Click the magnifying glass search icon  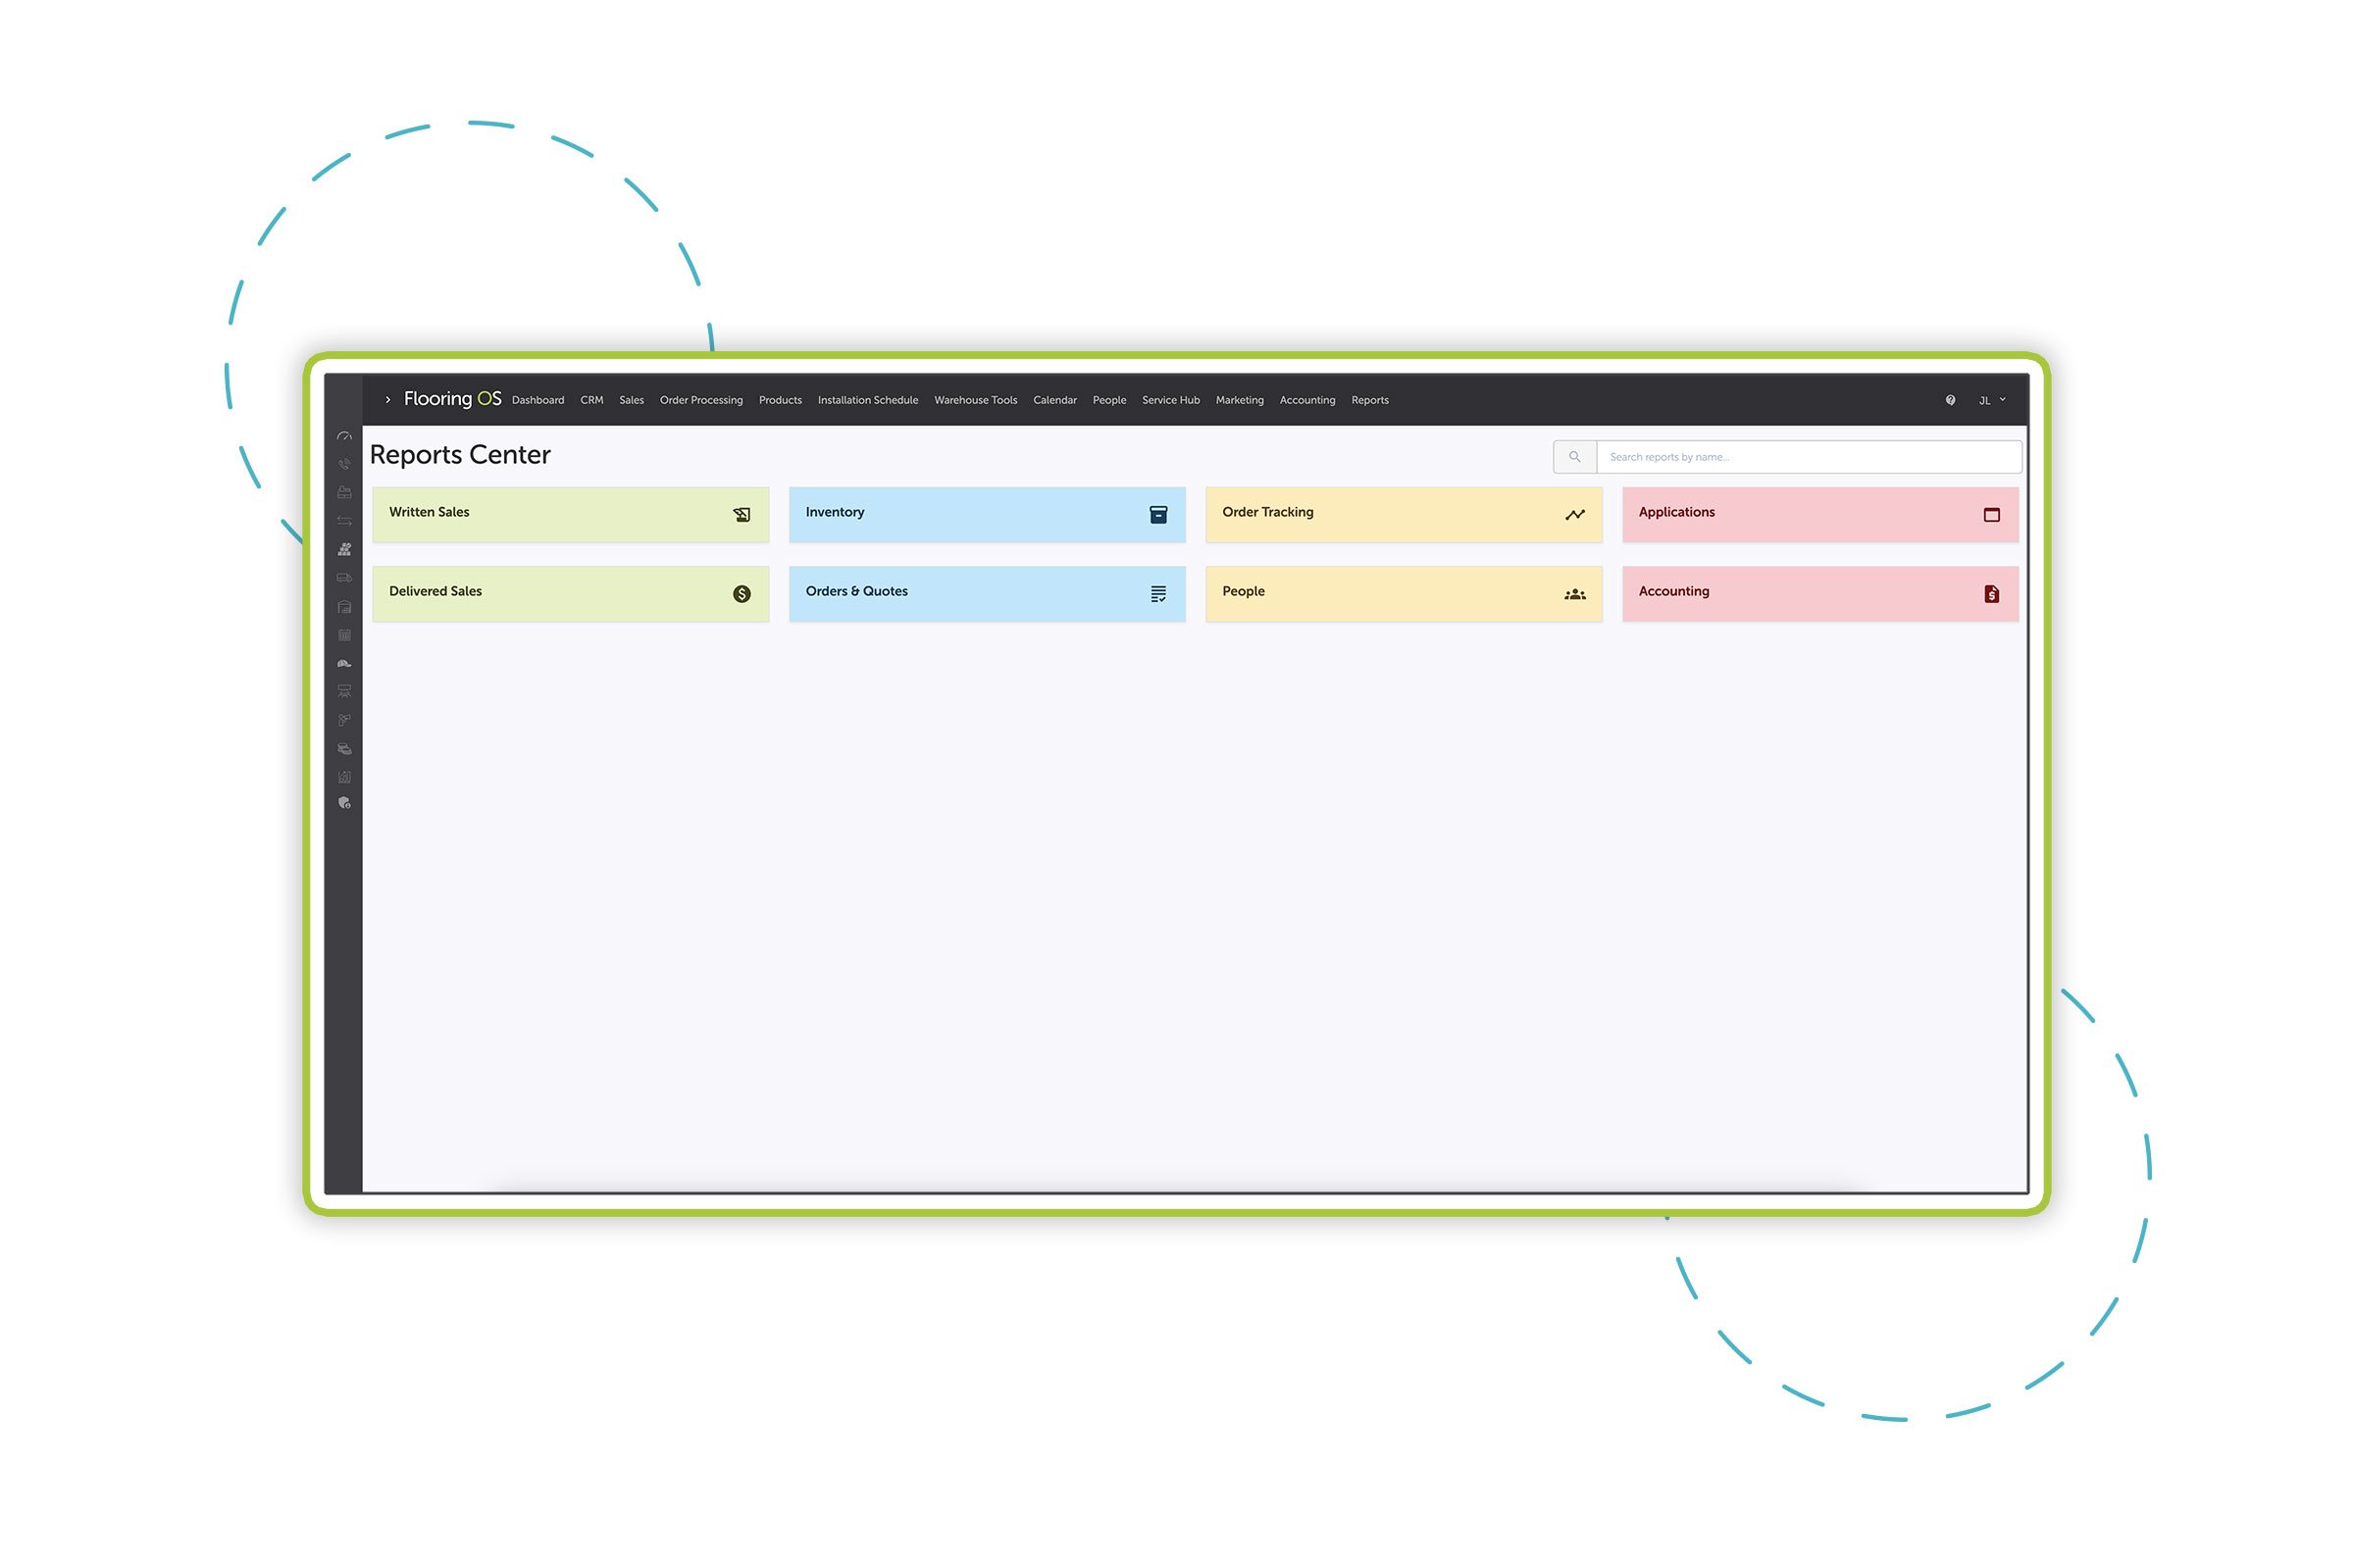(1575, 457)
